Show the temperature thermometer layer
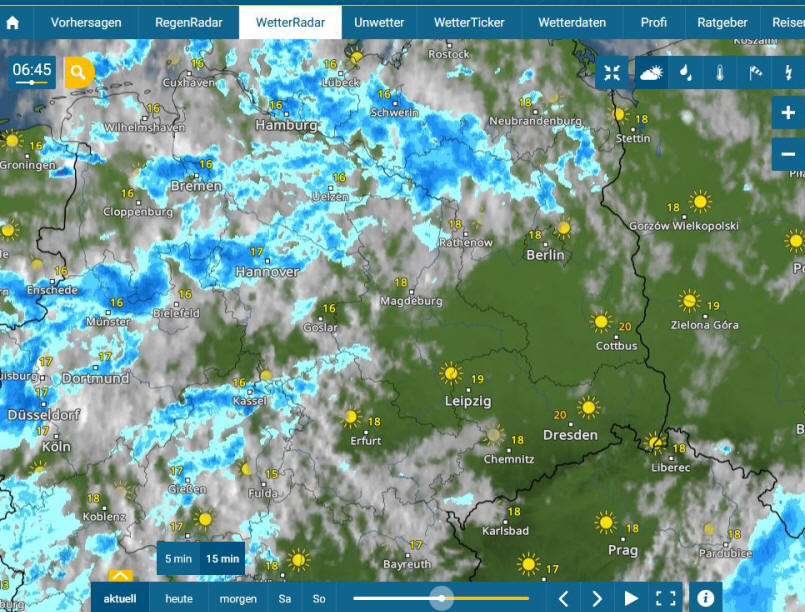This screenshot has height=612, width=805. coord(720,72)
